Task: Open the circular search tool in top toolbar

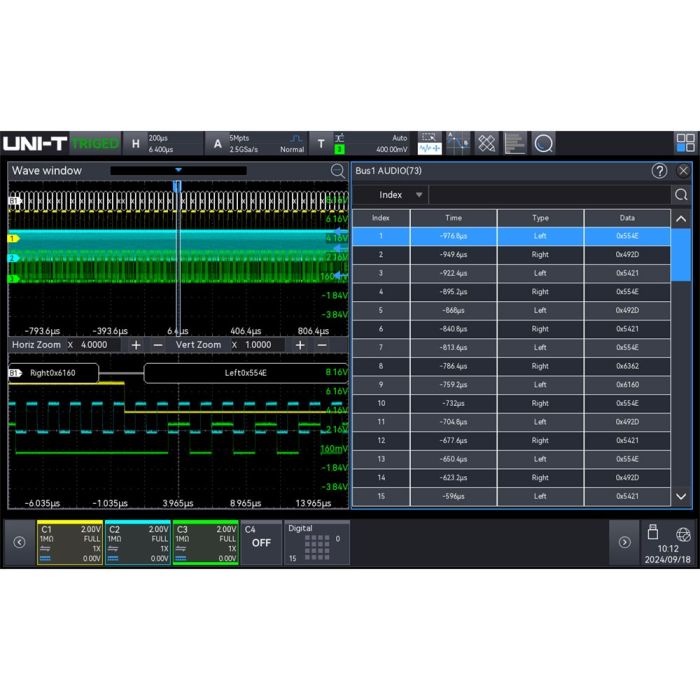Action: [x=543, y=144]
